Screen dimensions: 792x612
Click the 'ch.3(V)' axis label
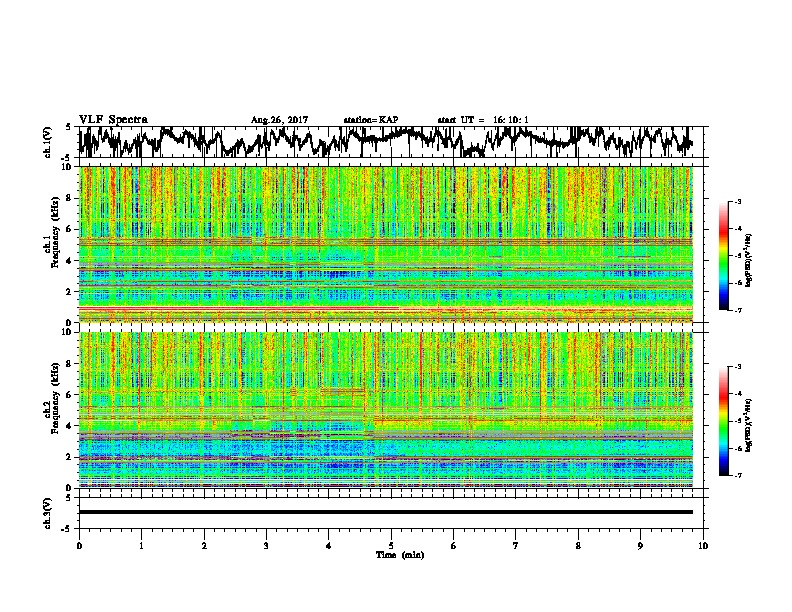(48, 513)
